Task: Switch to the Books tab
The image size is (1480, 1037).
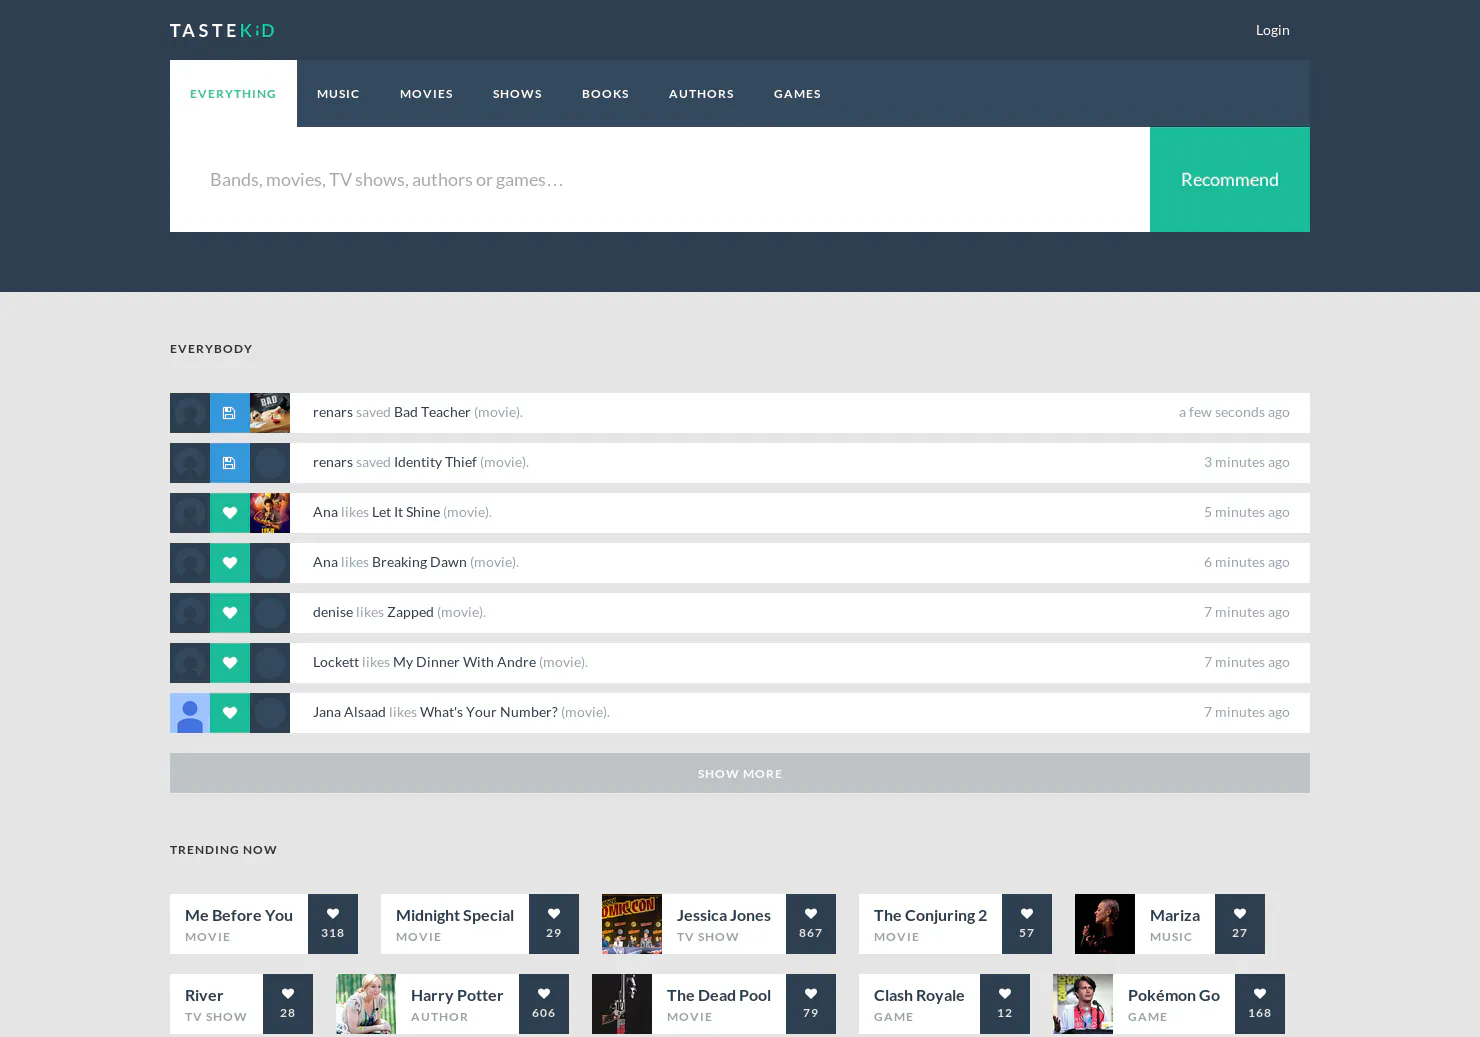Action: pyautogui.click(x=605, y=94)
